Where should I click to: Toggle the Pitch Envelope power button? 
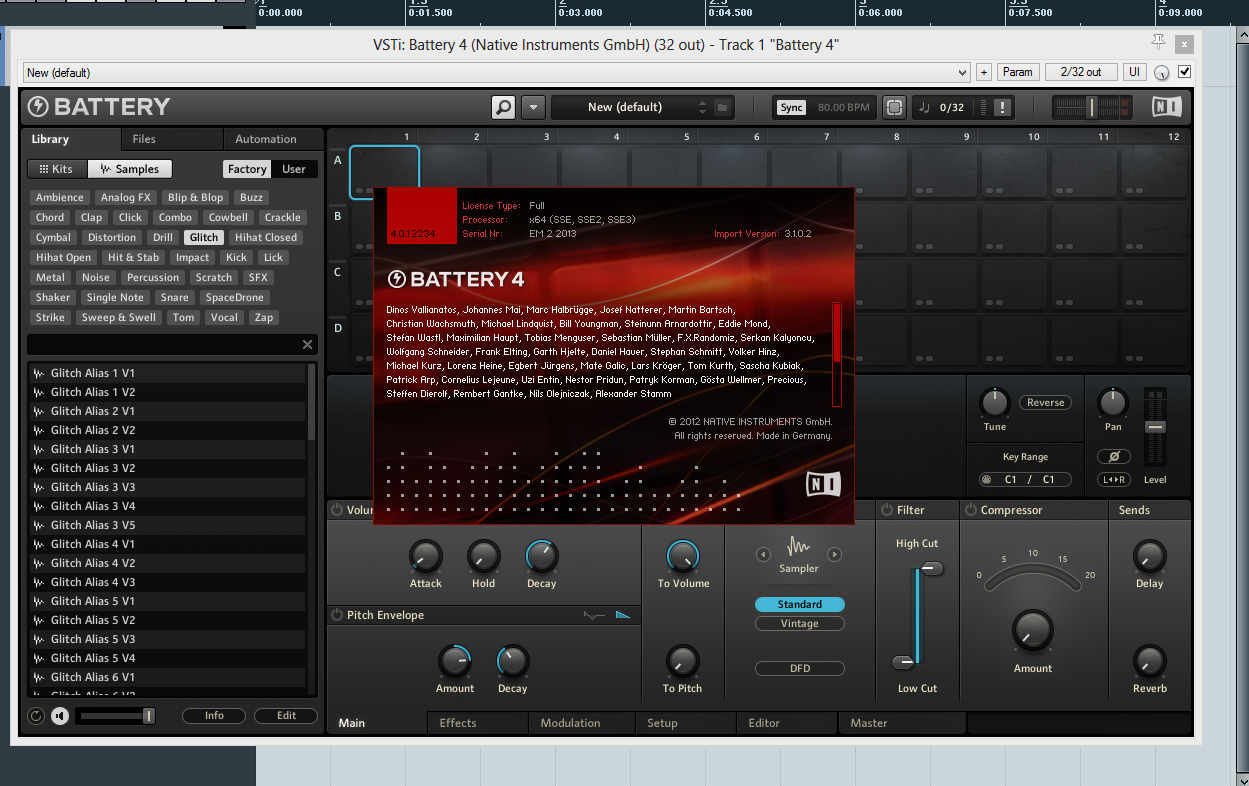click(337, 615)
